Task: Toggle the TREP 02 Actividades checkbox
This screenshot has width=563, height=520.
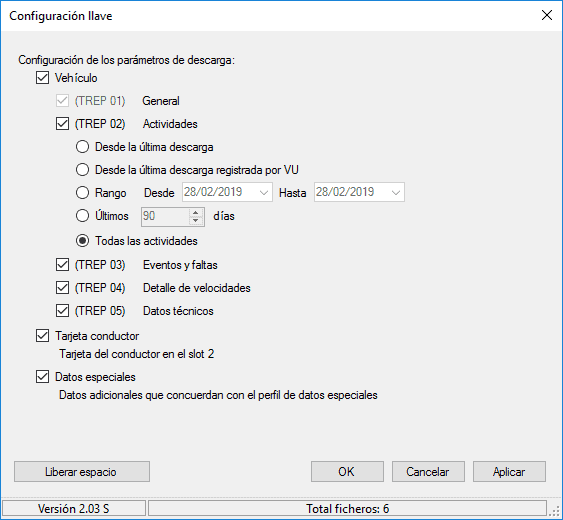Action: [62, 124]
